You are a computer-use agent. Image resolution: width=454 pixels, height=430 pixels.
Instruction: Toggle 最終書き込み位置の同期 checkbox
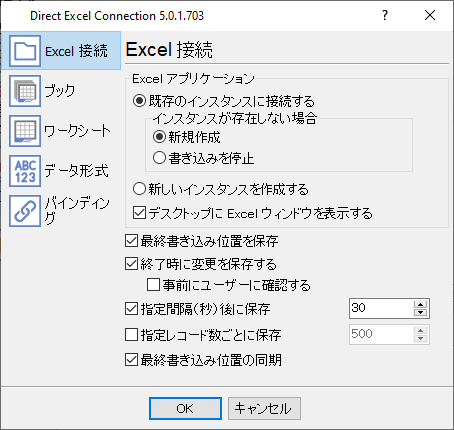(131, 360)
